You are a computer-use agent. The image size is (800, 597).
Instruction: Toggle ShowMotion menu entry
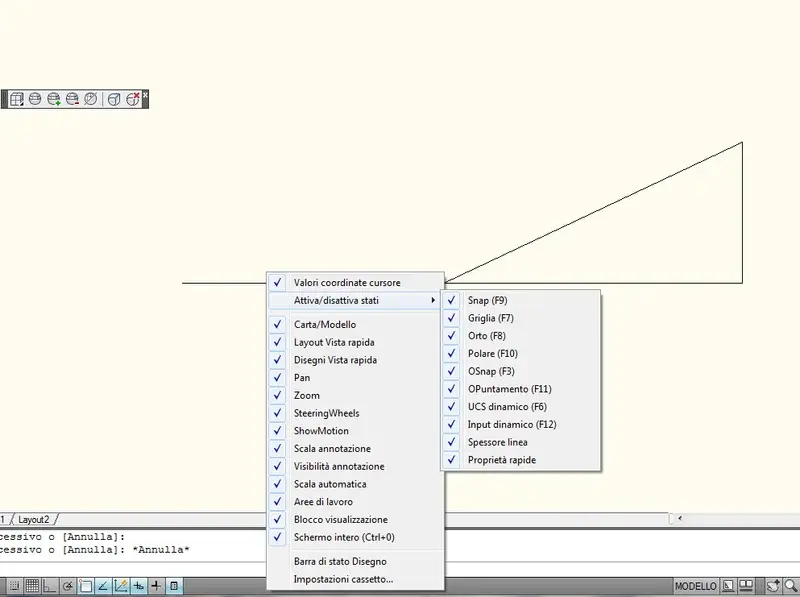click(356, 431)
